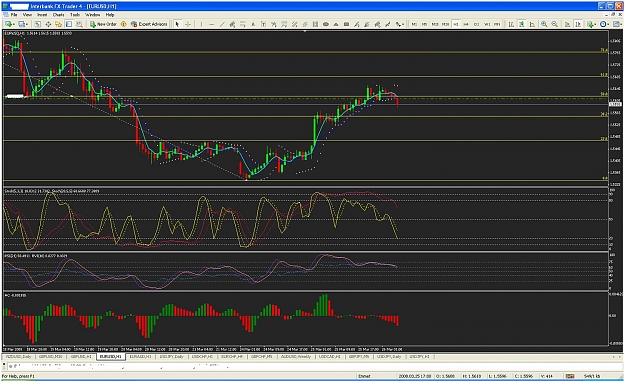Open the chart Templates dropdown
The image size is (625, 381).
pos(617,24)
